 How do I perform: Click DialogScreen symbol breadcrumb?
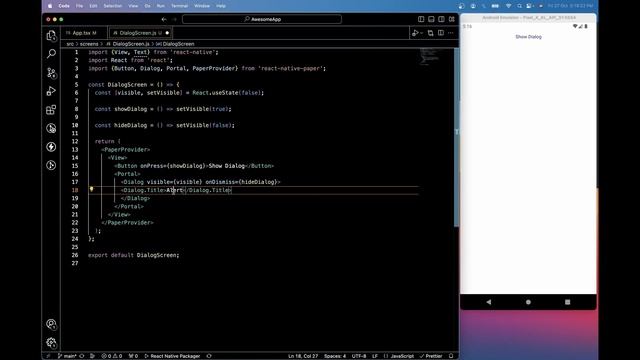tap(176, 44)
